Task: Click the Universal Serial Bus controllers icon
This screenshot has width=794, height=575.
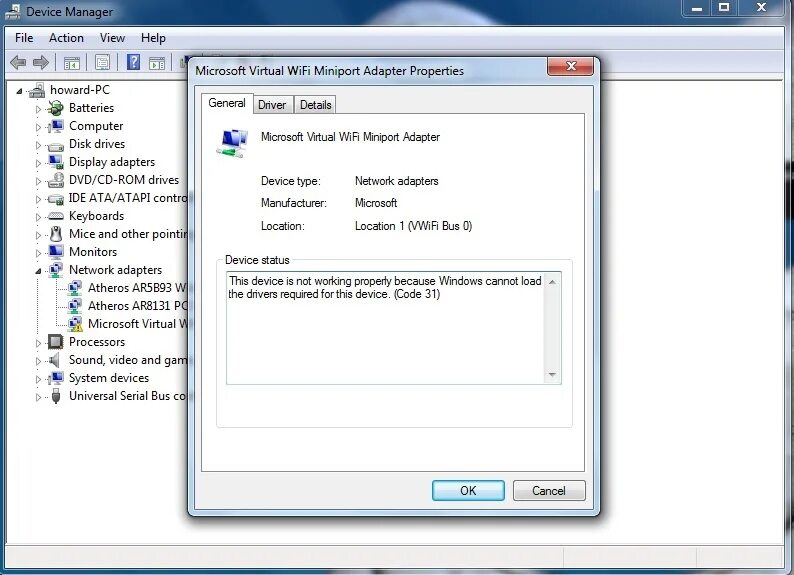Action: pyautogui.click(x=56, y=396)
